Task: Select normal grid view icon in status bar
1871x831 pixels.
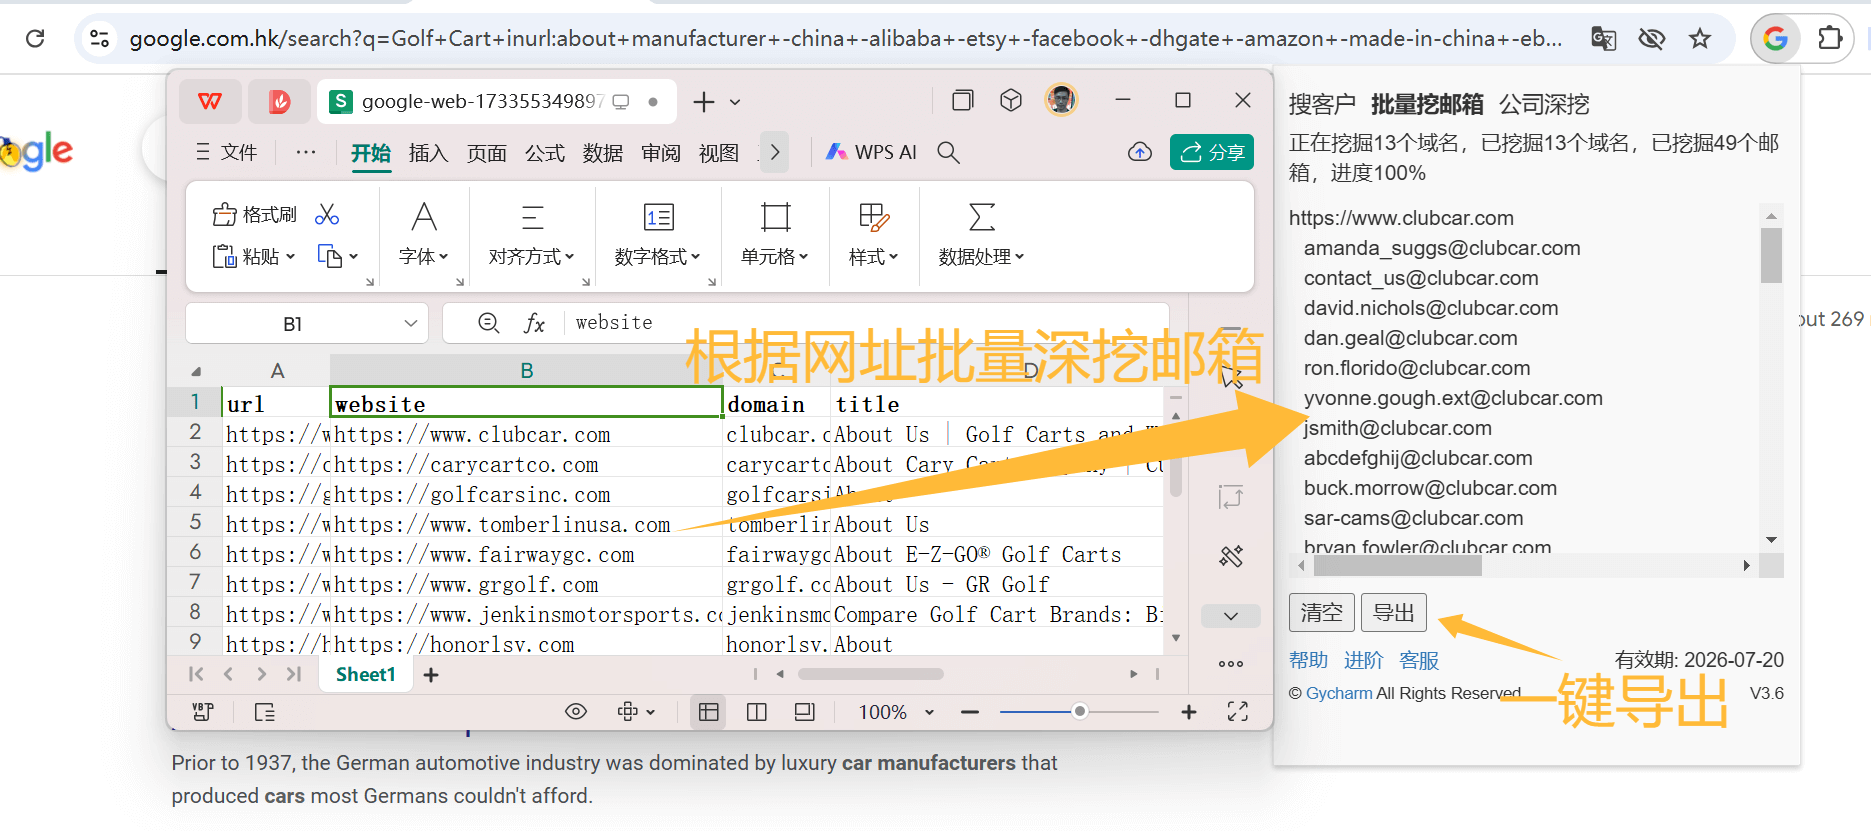Action: [x=709, y=712]
